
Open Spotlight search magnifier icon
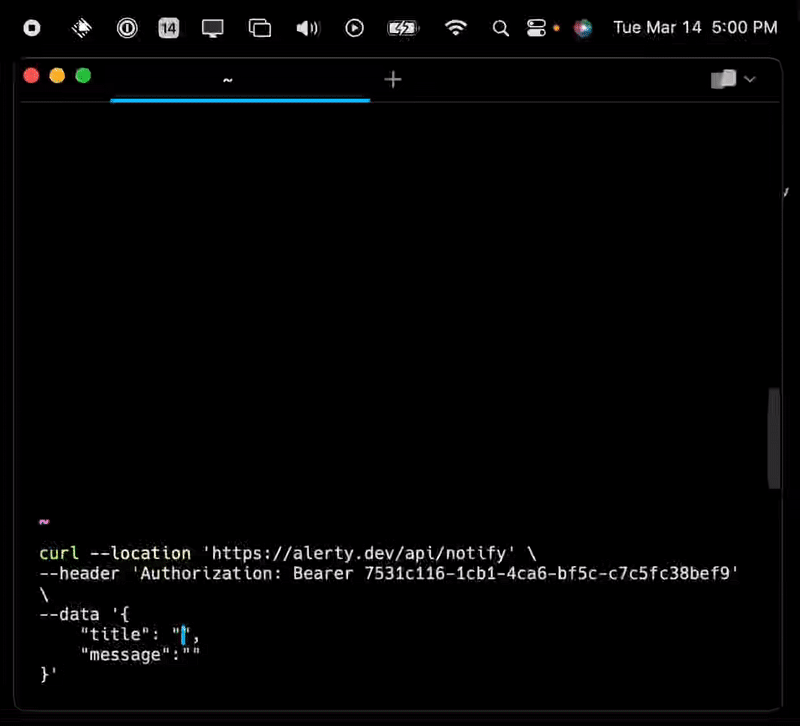tap(501, 28)
